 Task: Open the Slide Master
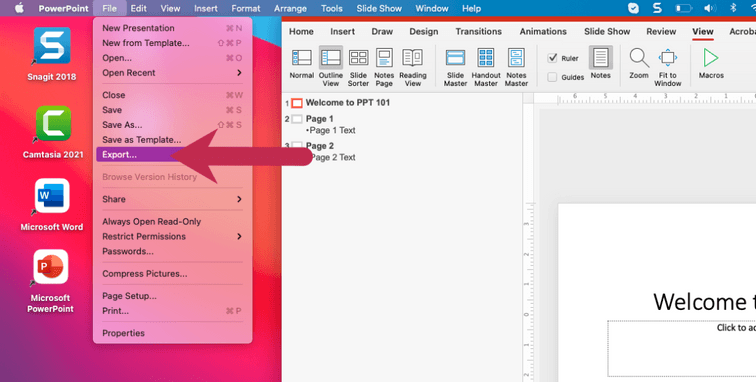456,67
